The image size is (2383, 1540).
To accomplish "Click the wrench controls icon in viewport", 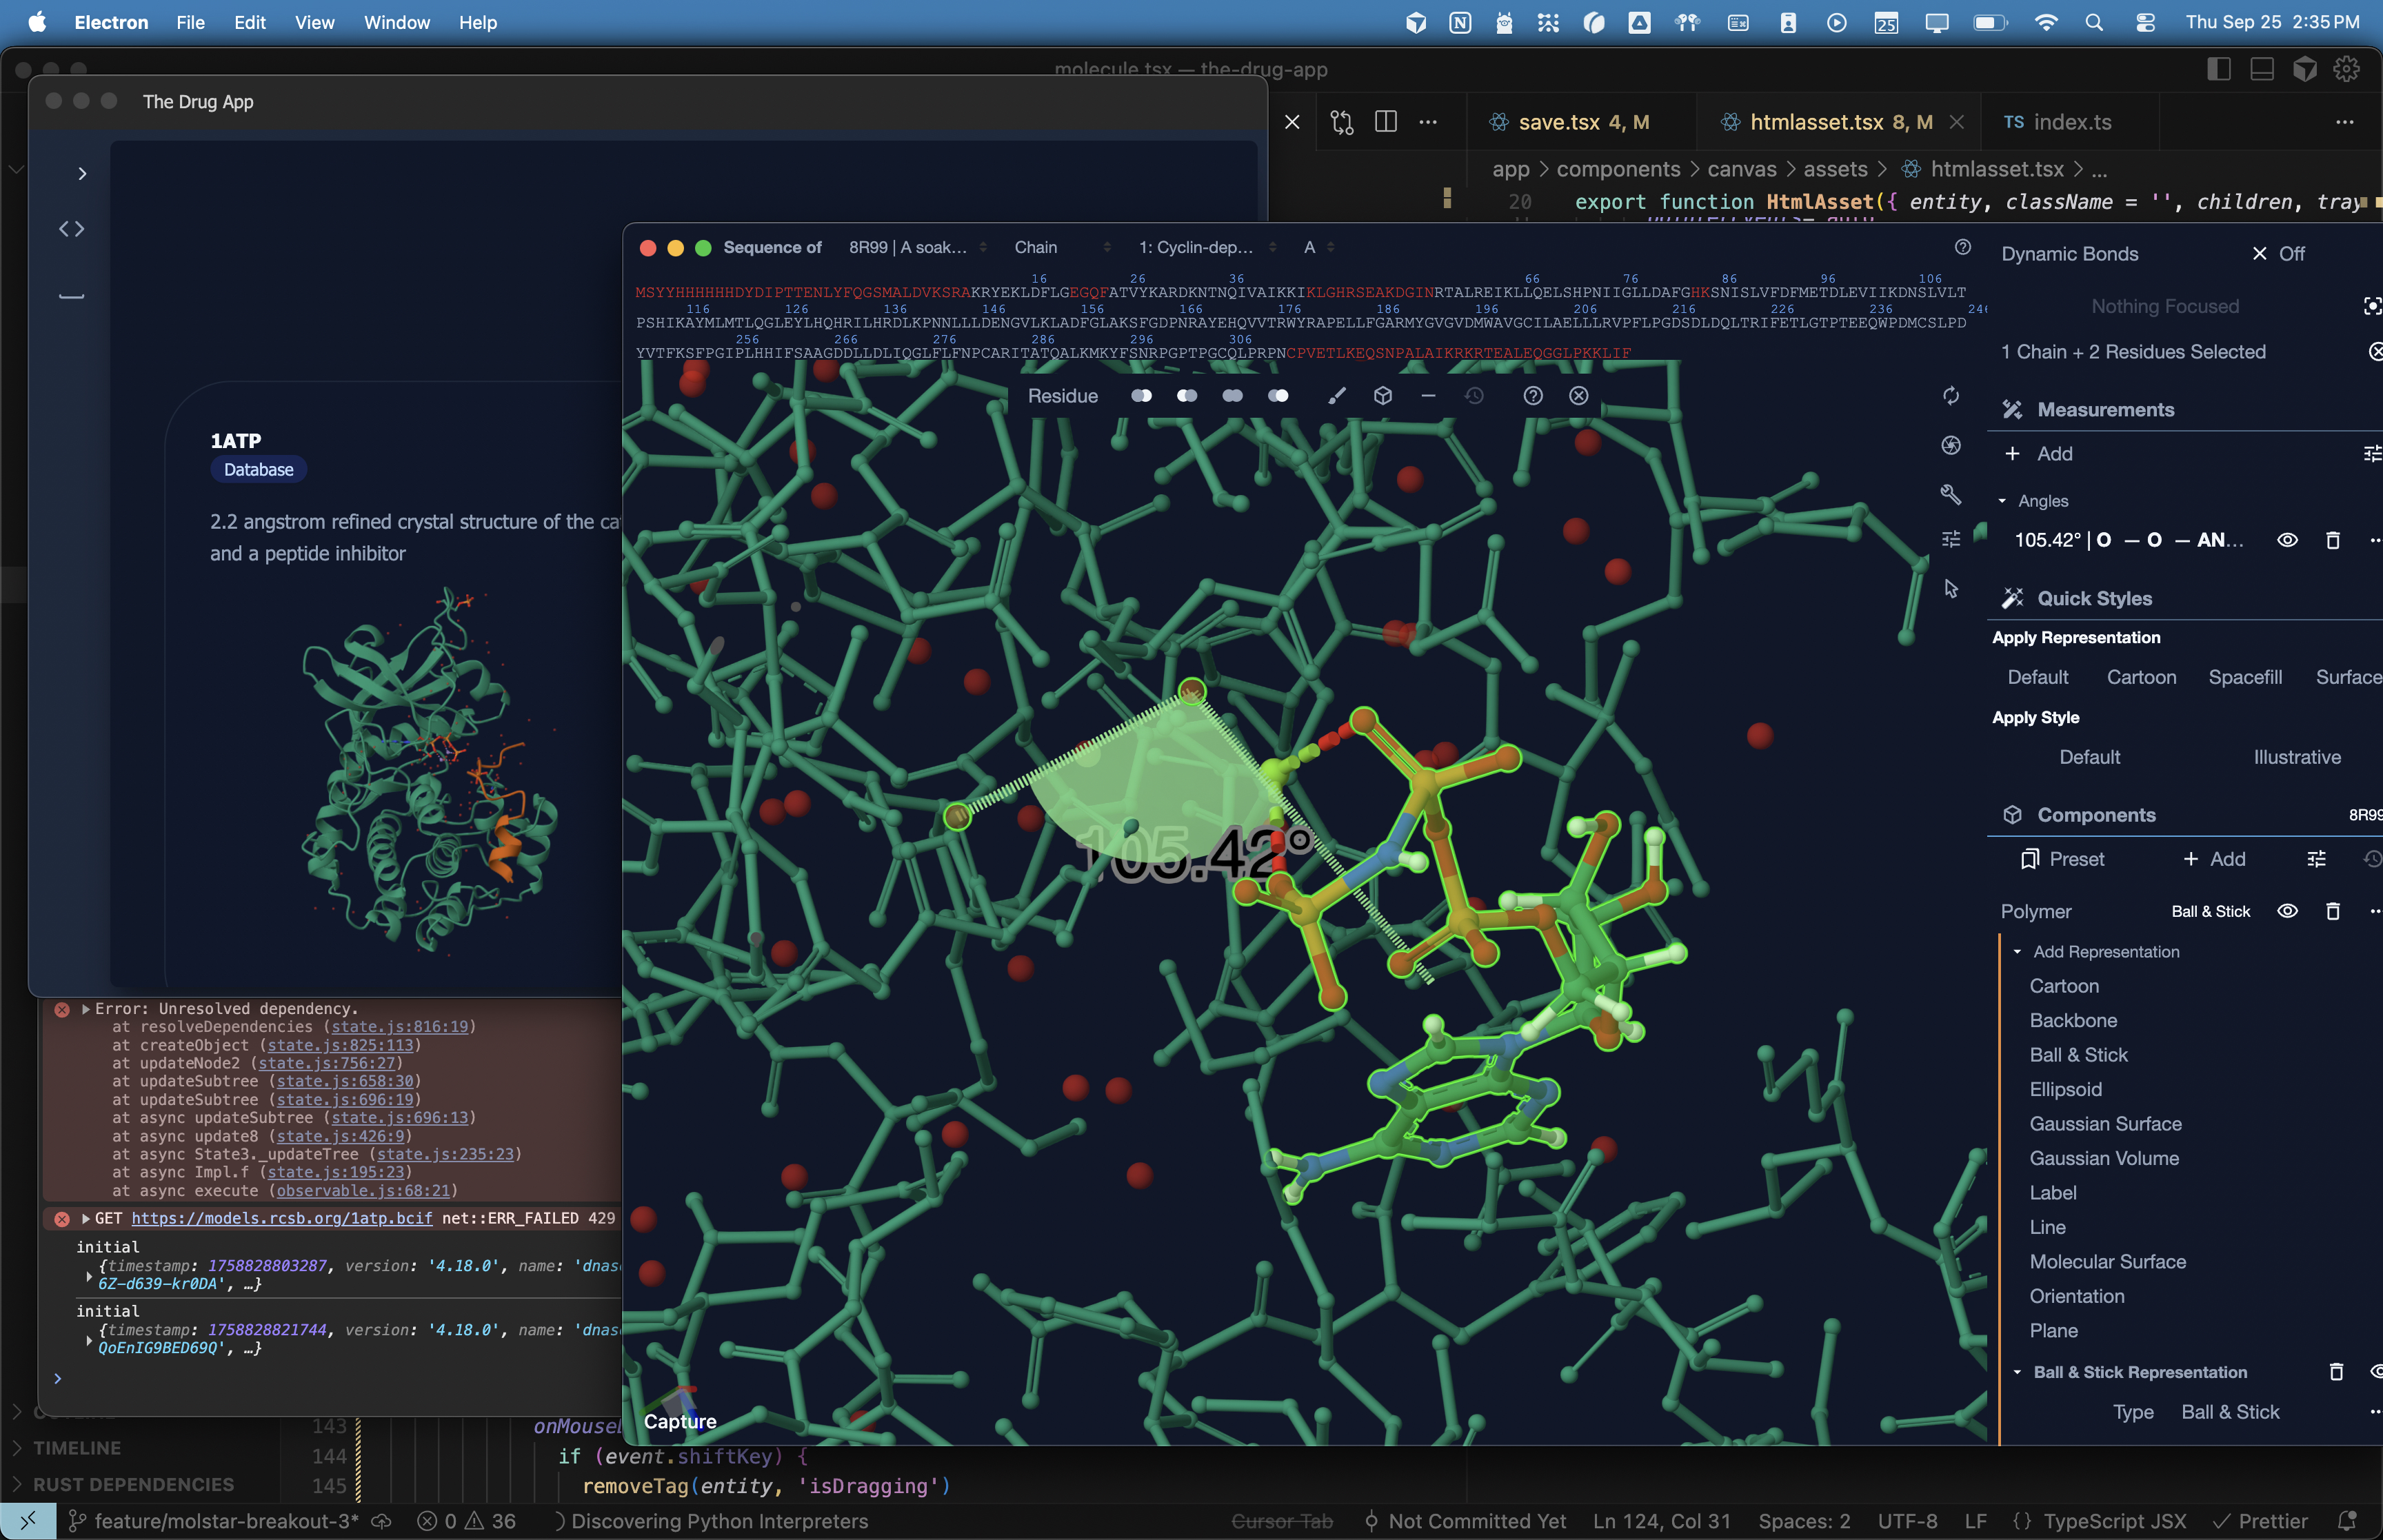I will coord(1951,494).
